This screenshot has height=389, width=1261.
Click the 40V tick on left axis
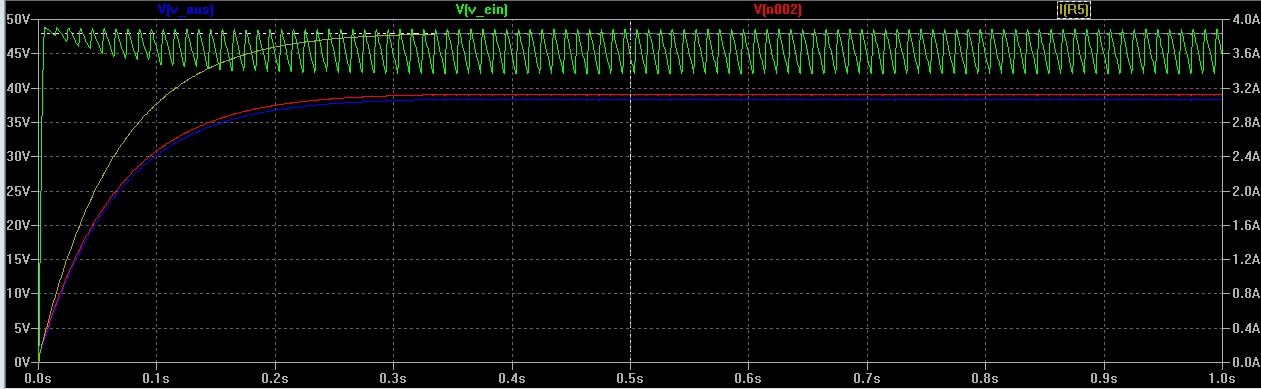click(x=19, y=88)
